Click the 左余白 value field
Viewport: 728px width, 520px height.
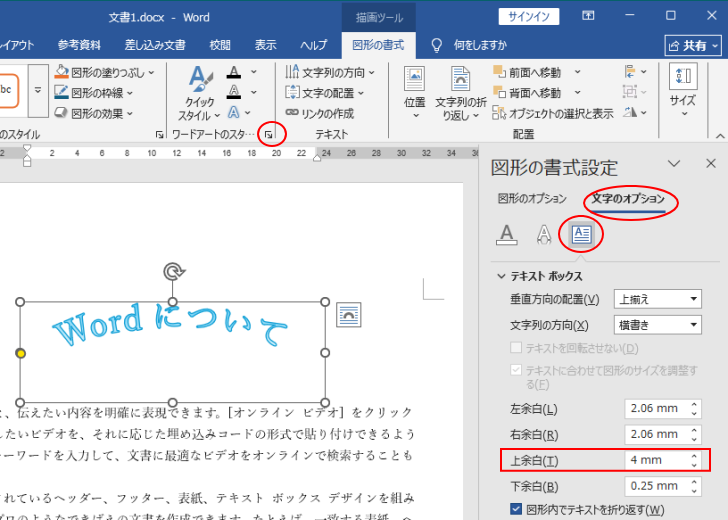pyautogui.click(x=657, y=409)
